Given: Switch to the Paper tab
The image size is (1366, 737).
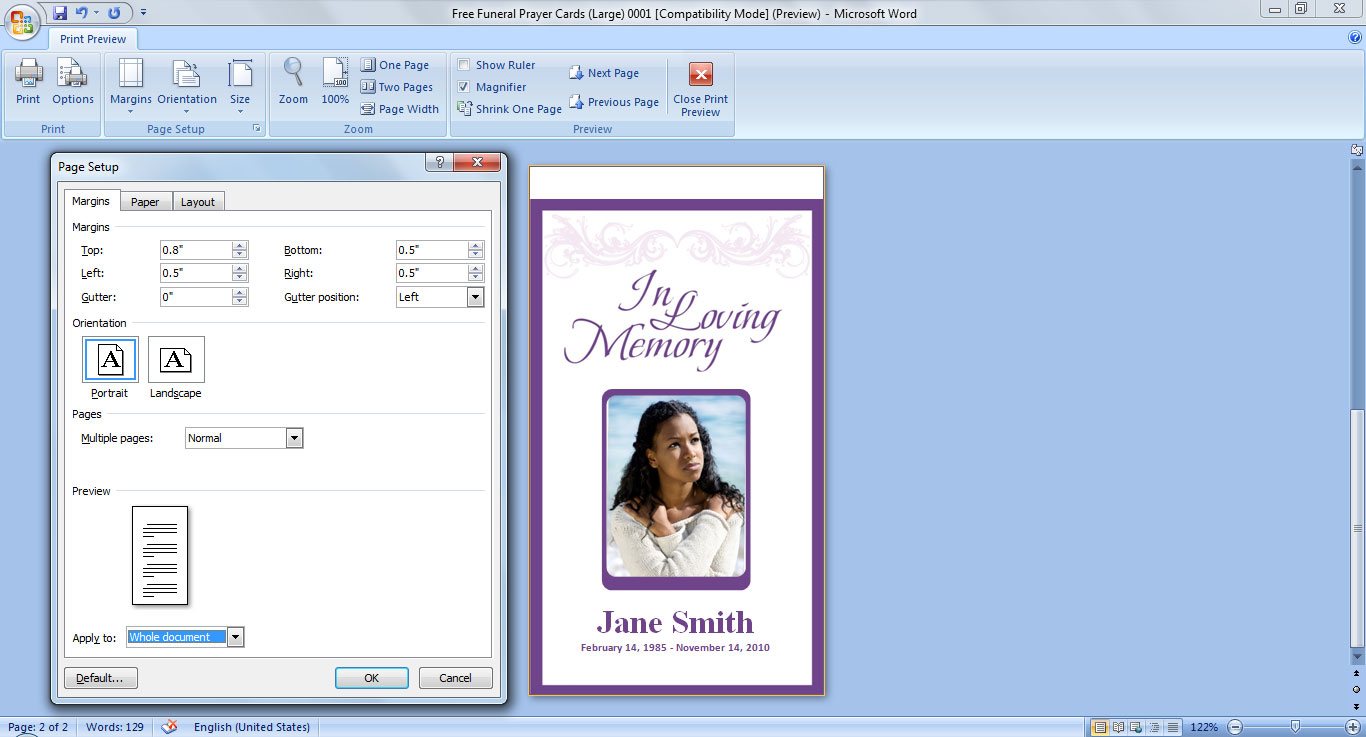Looking at the screenshot, I should click(145, 202).
